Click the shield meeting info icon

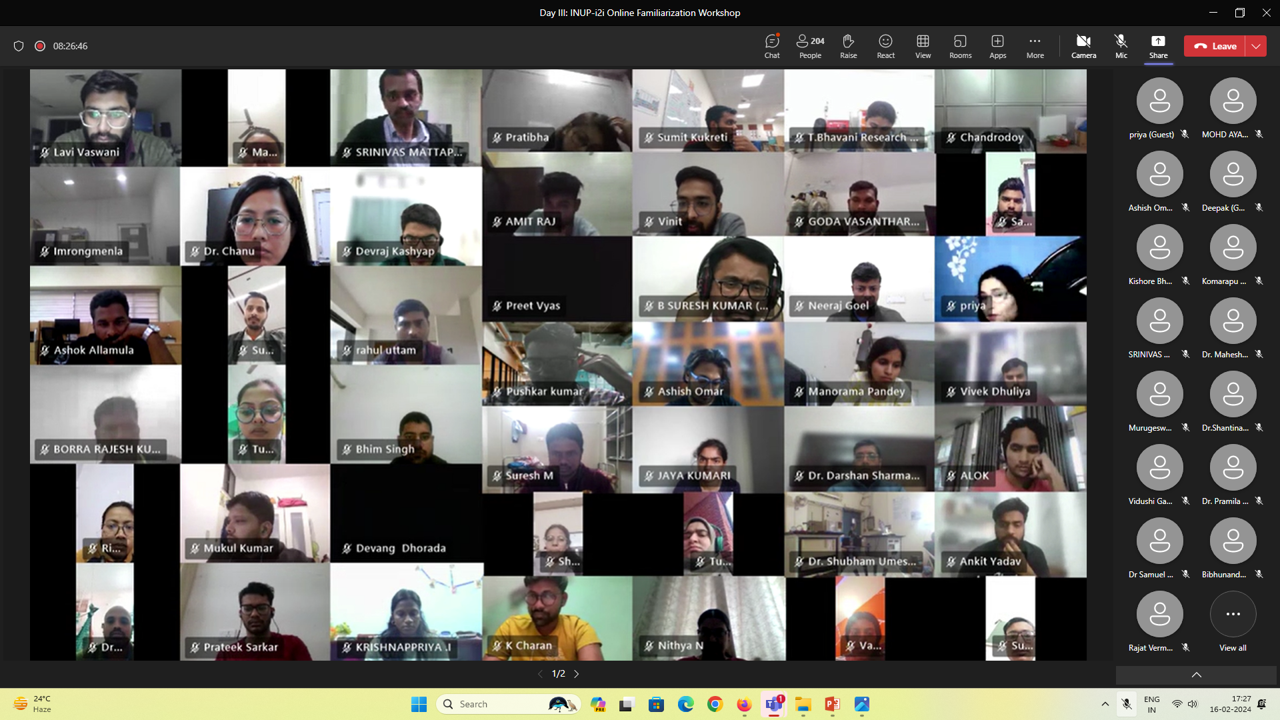18,46
